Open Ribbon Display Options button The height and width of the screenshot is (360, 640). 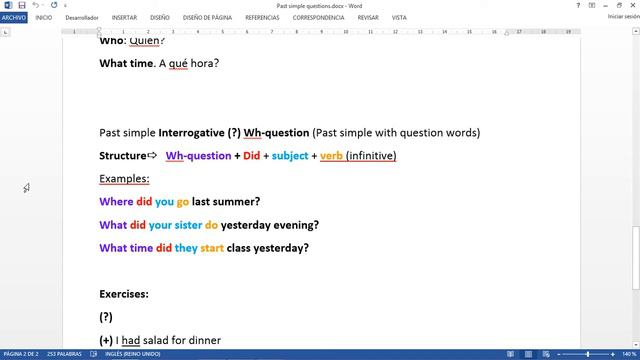pos(592,5)
